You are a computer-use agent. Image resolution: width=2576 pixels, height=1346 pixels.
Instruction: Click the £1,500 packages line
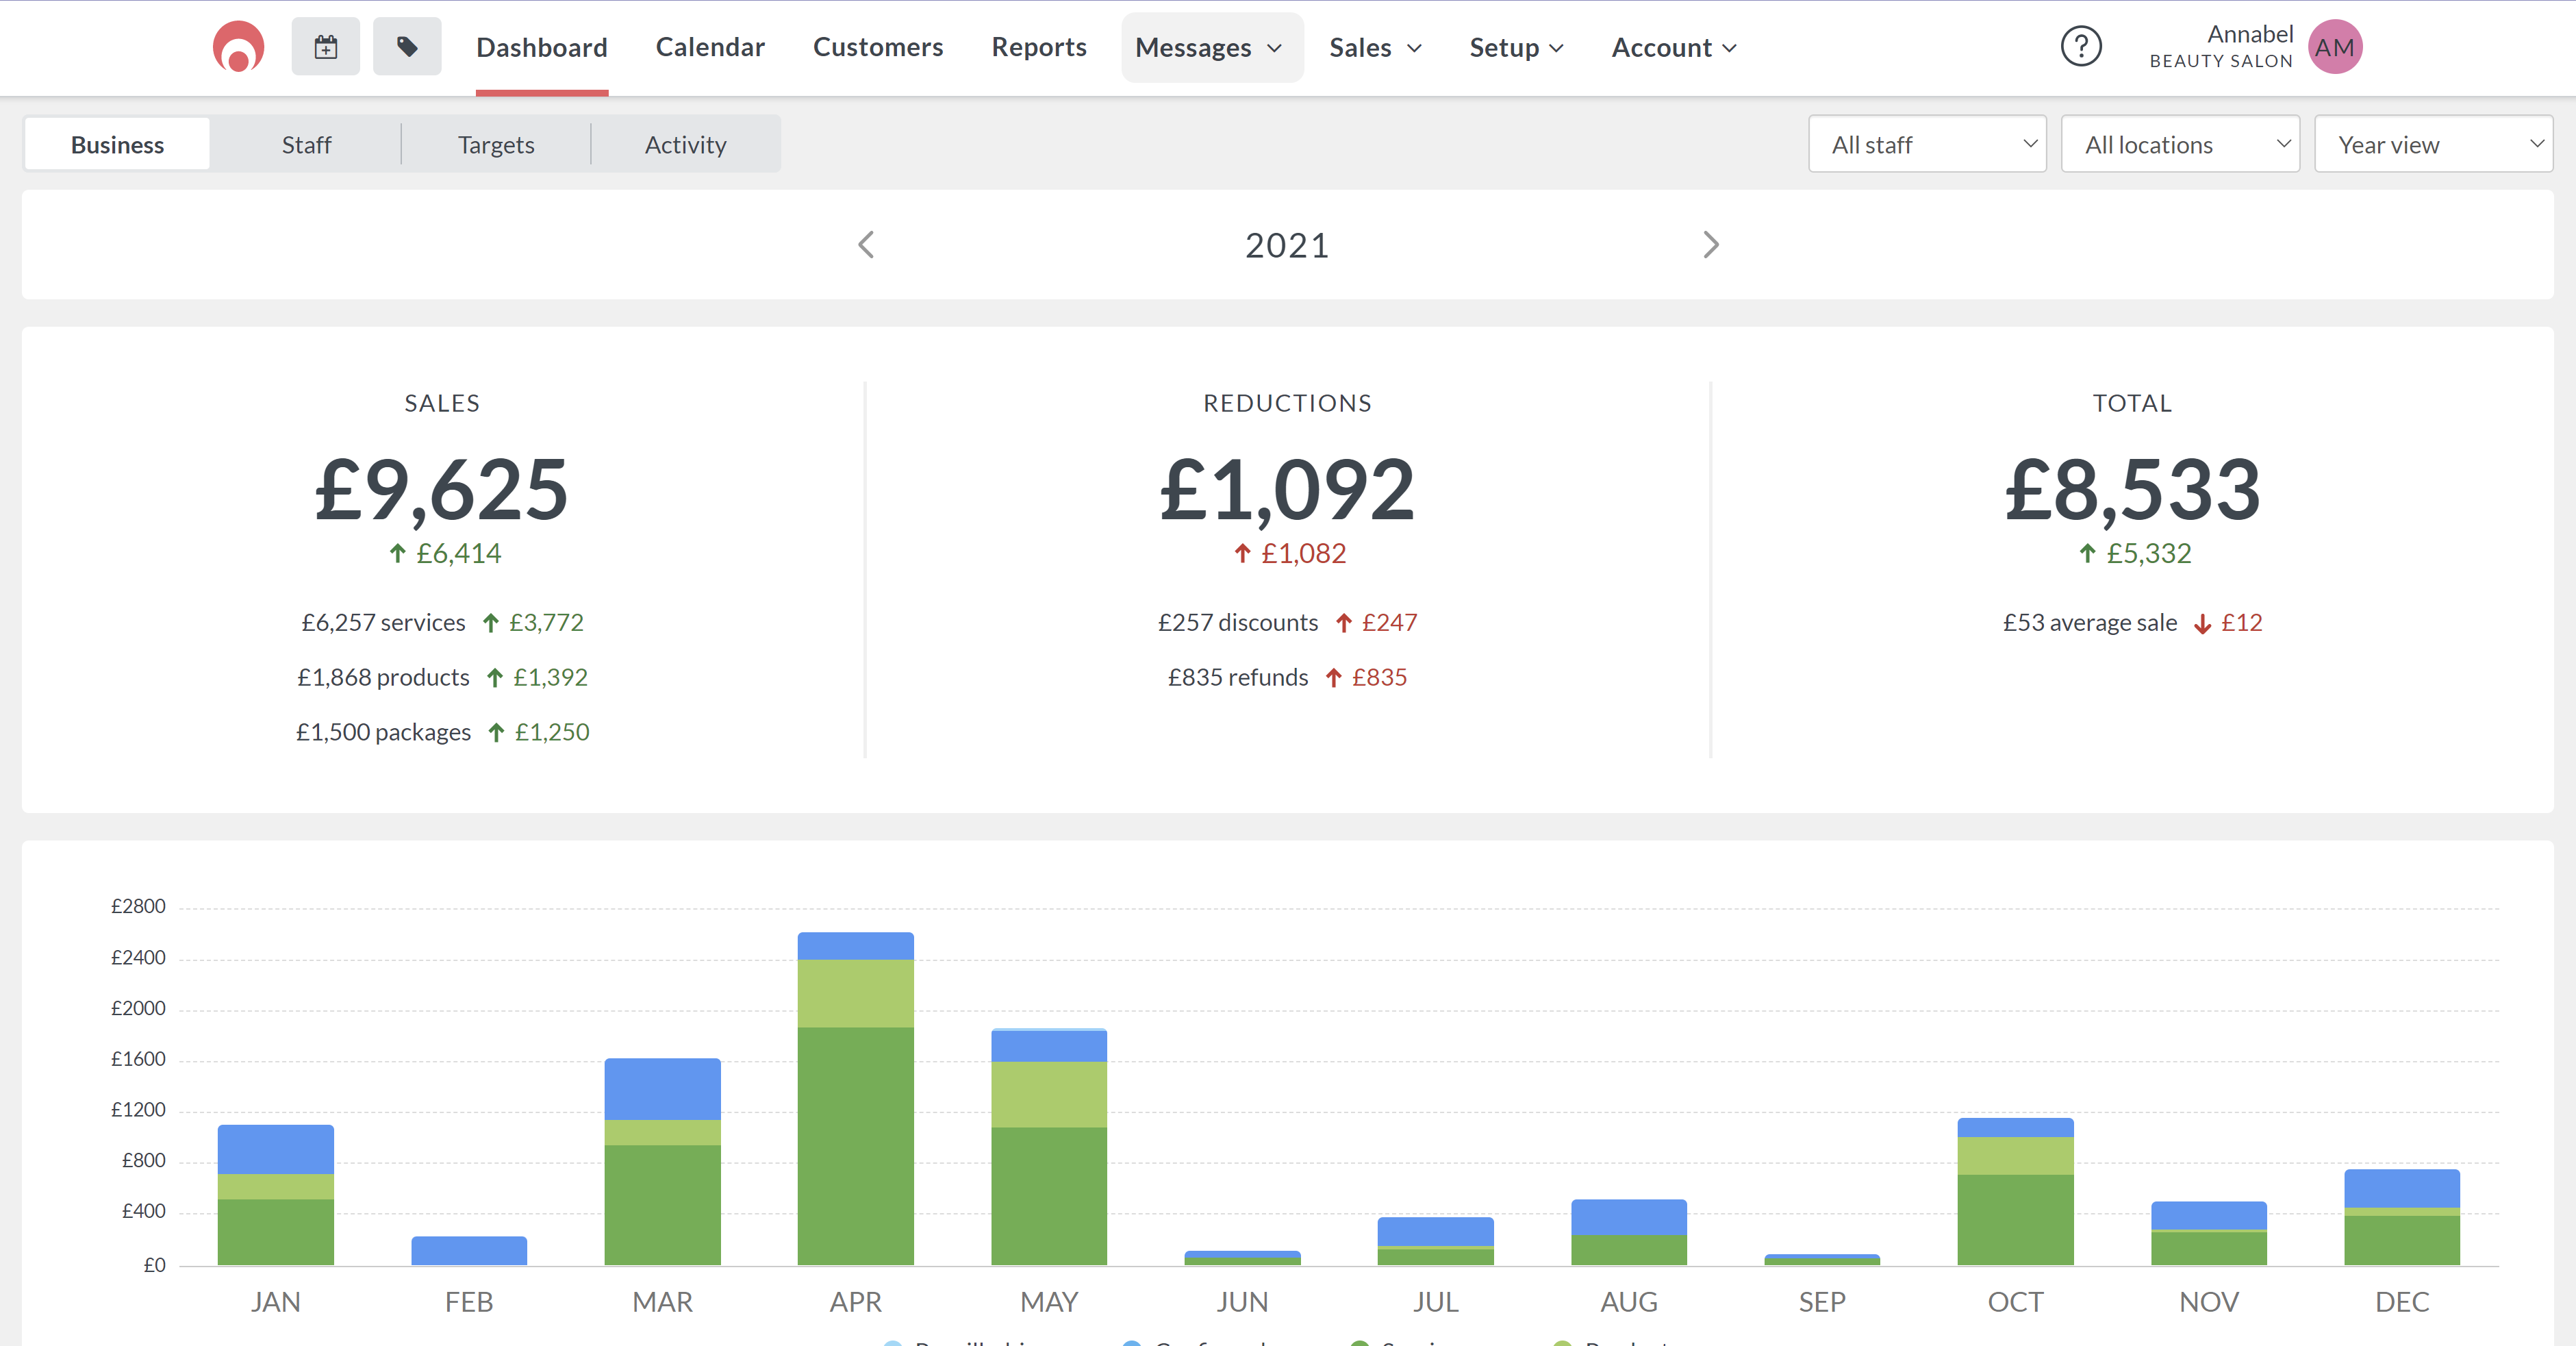(x=442, y=732)
